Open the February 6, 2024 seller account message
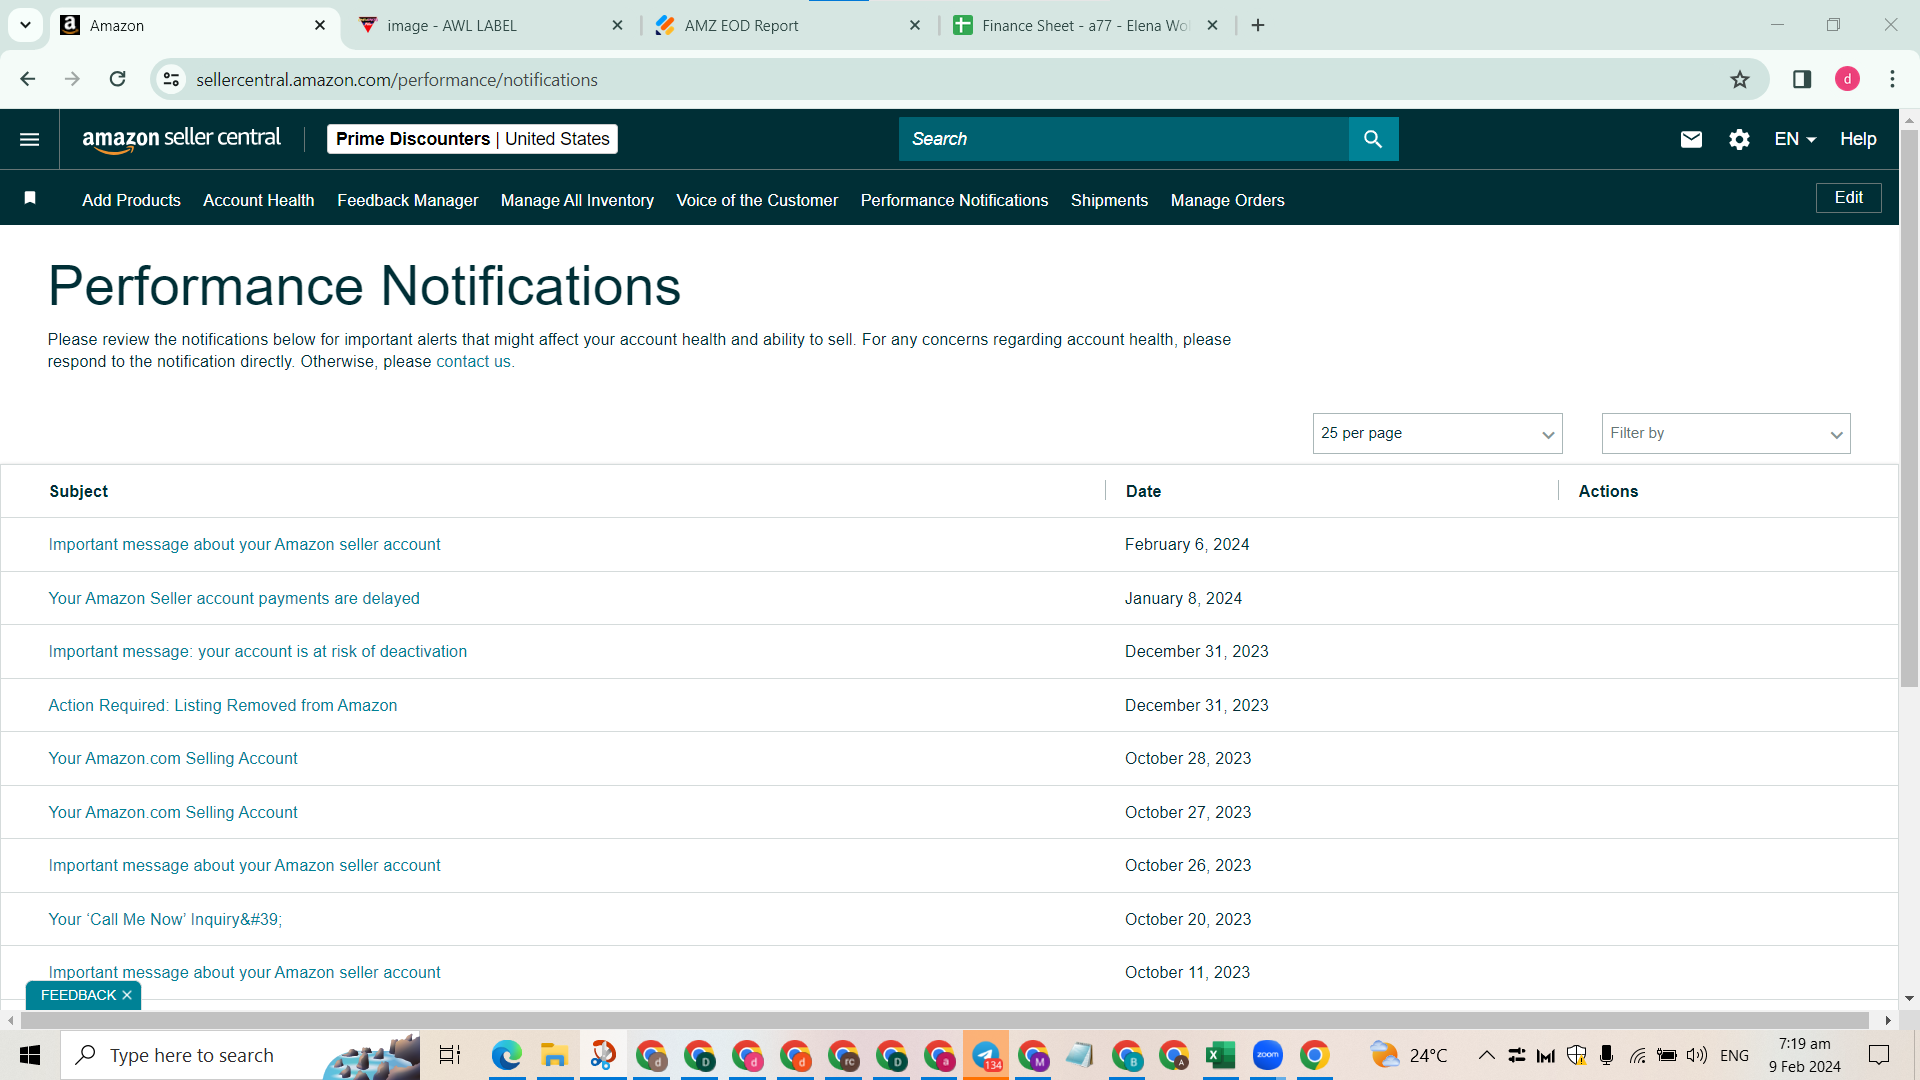1920x1080 pixels. (x=244, y=545)
